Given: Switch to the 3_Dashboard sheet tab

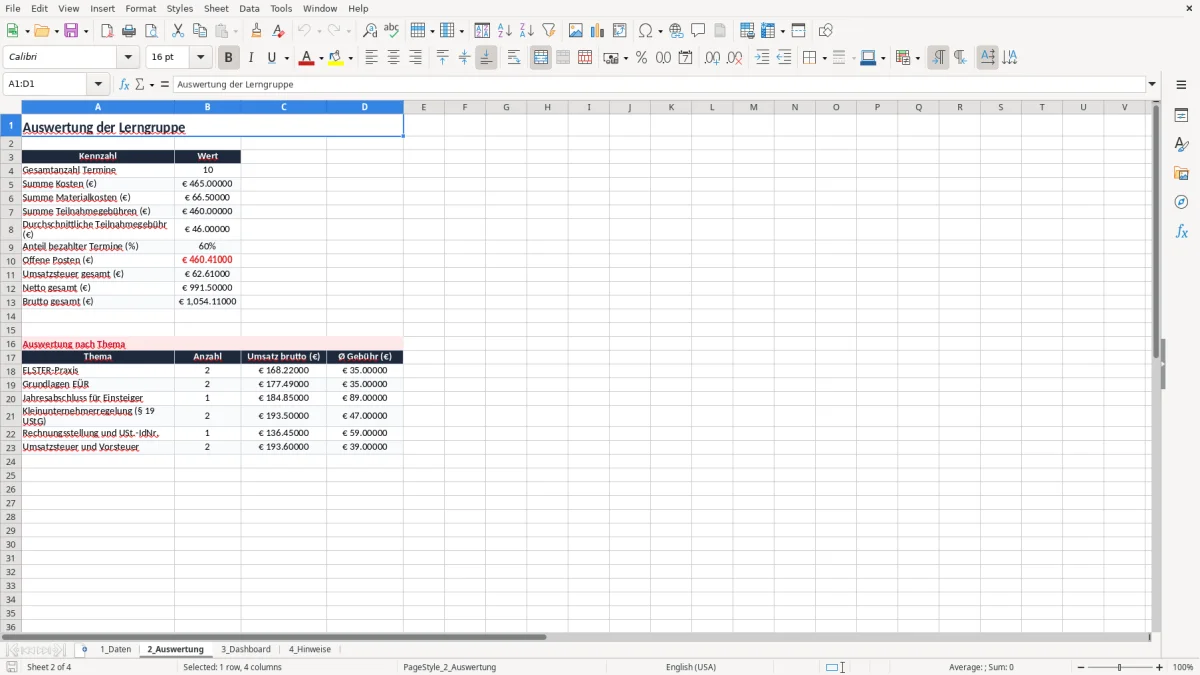Looking at the screenshot, I should (246, 649).
